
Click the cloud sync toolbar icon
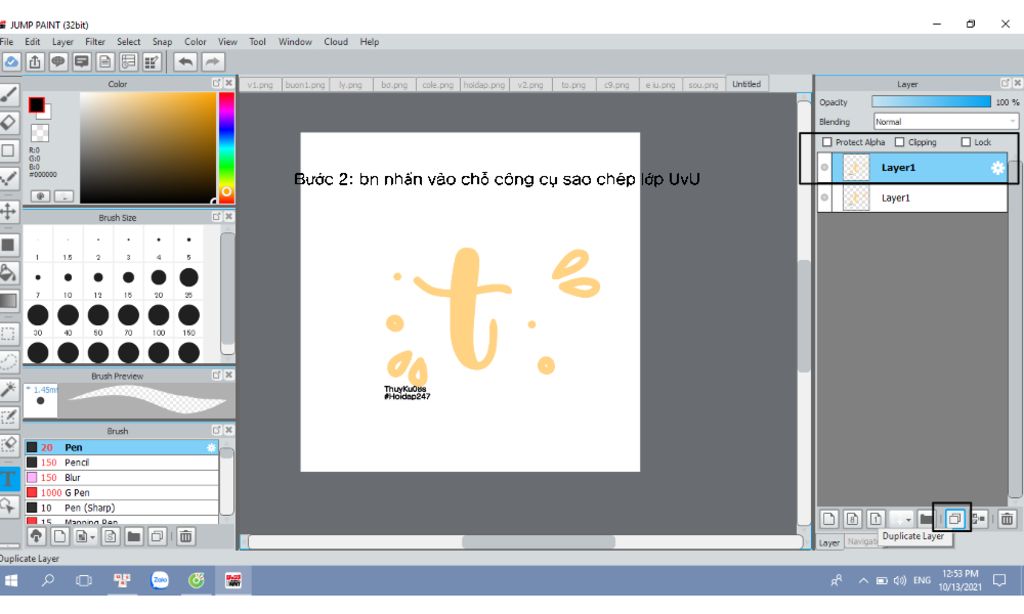pyautogui.click(x=11, y=62)
